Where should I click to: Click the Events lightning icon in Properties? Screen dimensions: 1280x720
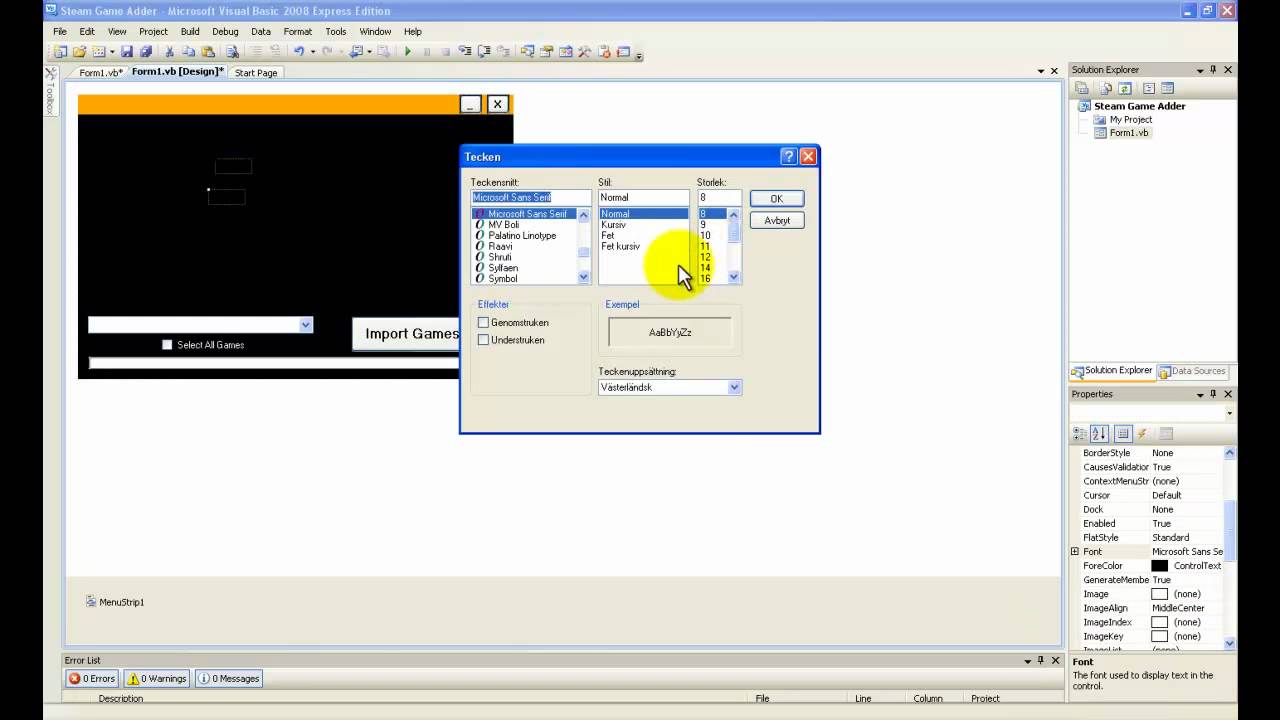[1142, 433]
